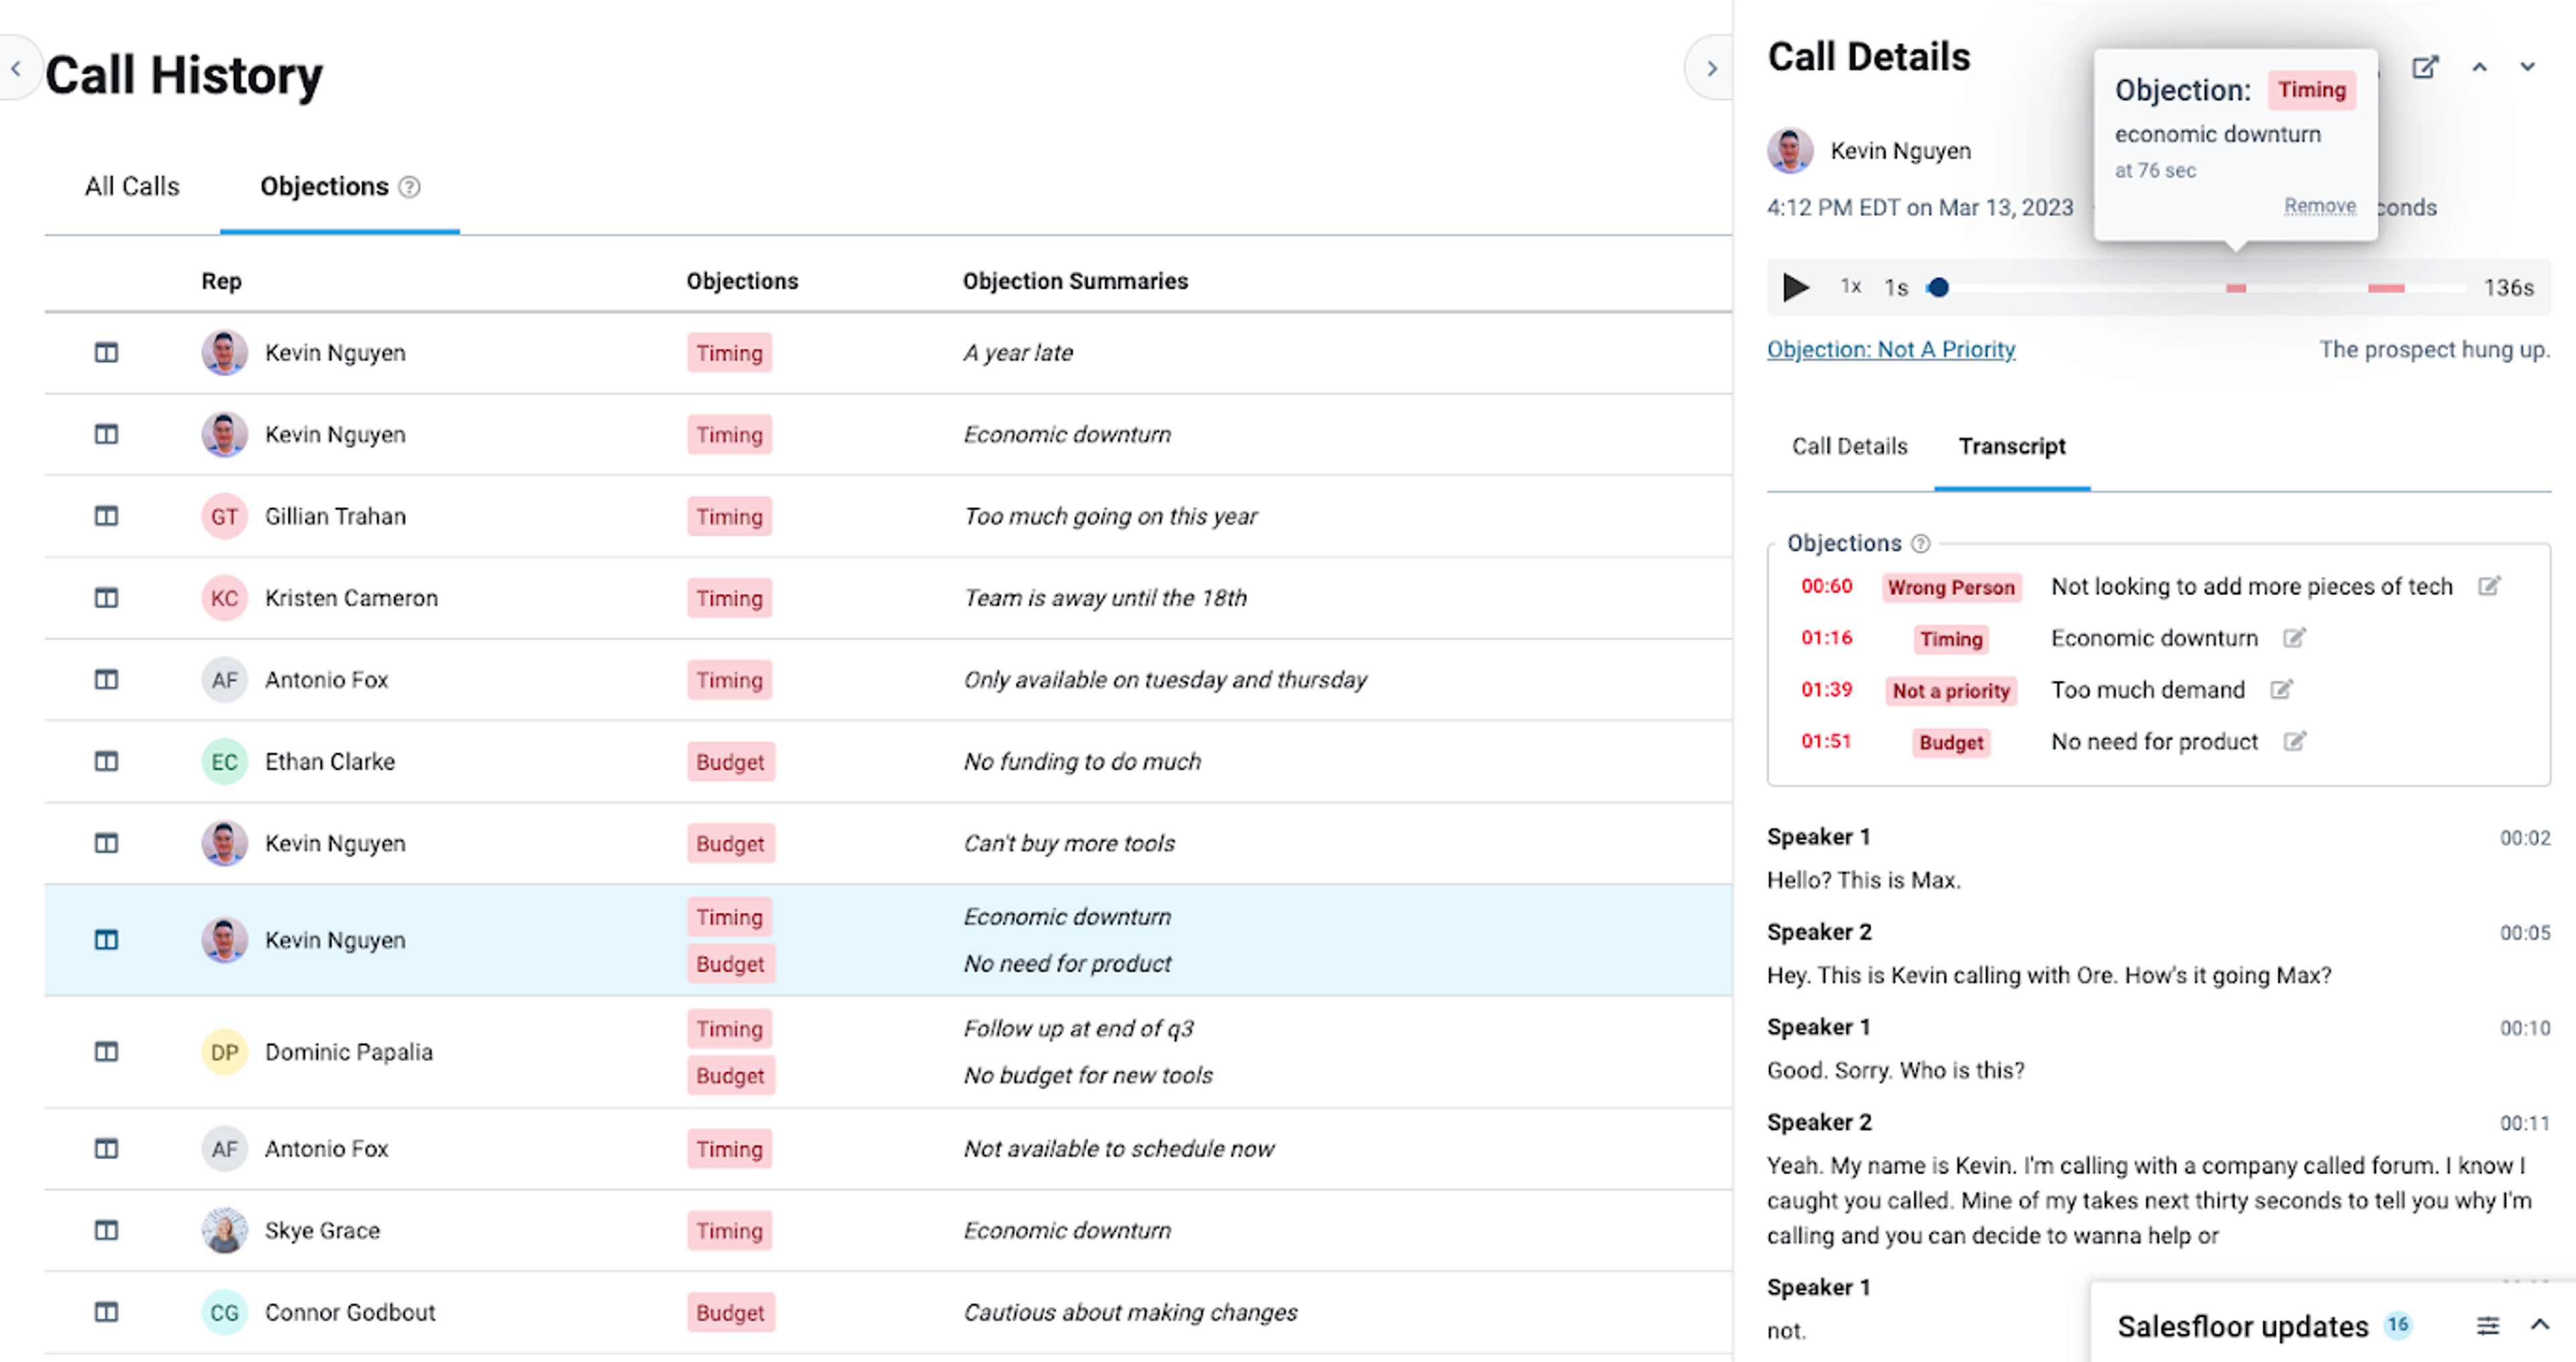Collapse the left sidebar arrow
Image resolution: width=2576 pixels, height=1362 pixels.
tap(16, 68)
